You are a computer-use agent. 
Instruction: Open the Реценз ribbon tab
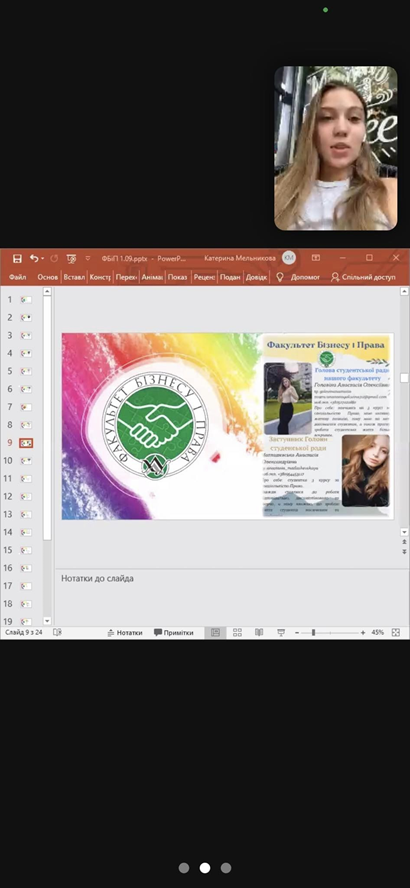coord(204,278)
